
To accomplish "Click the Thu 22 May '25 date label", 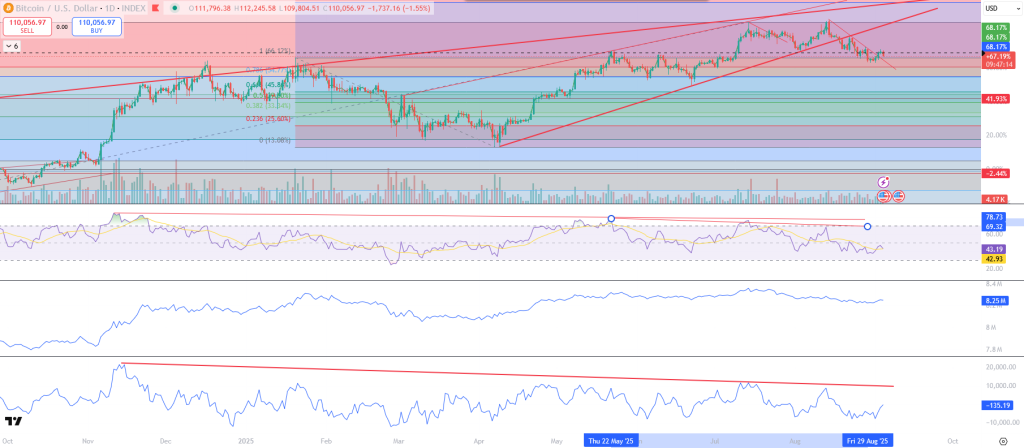I will pos(611,441).
